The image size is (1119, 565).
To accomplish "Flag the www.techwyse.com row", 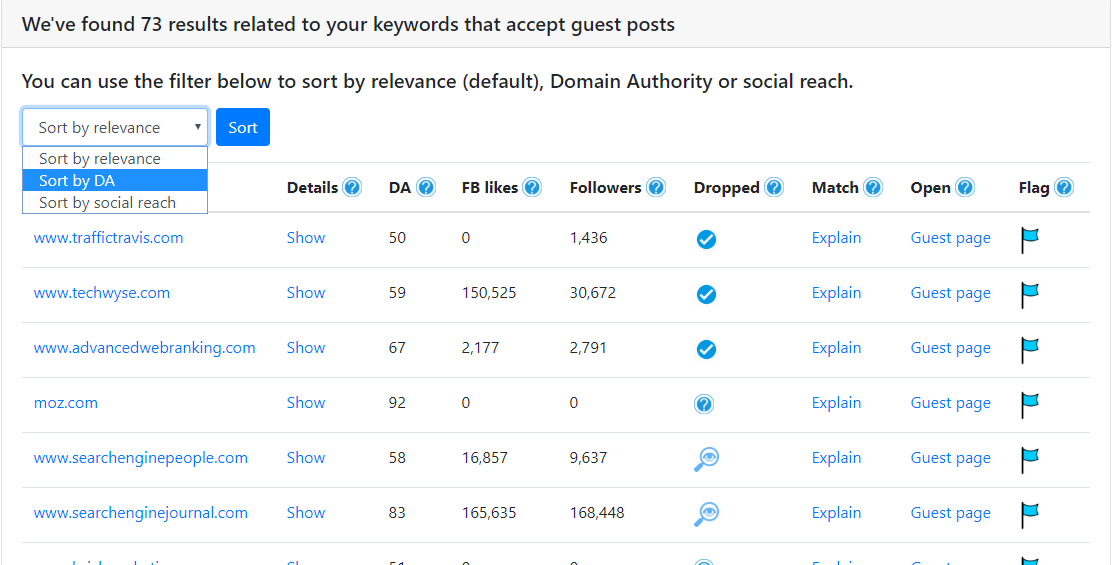I will [1029, 295].
